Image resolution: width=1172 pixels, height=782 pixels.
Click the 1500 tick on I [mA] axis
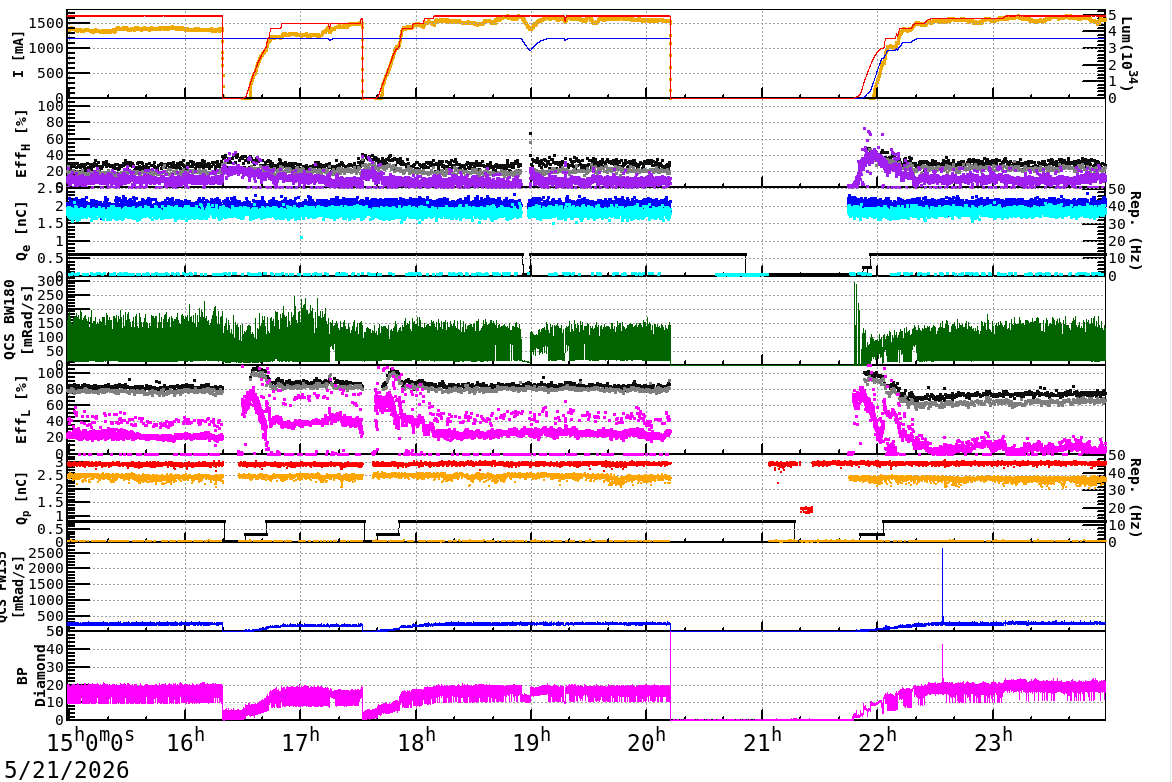[x=46, y=23]
